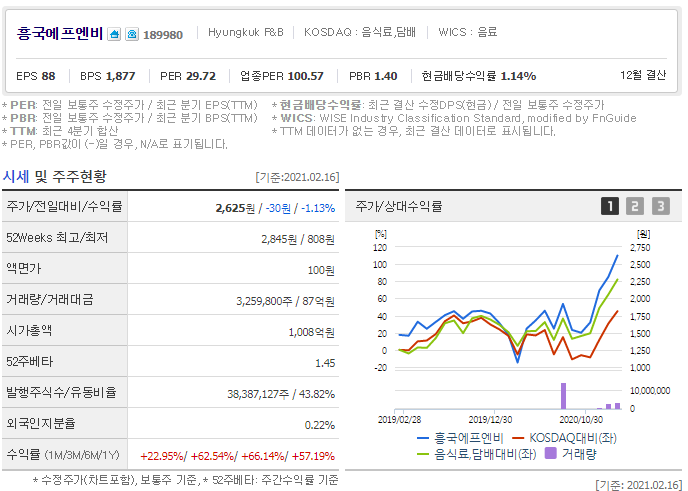Click the 주가/전일대비/수익률 row label
Viewport: 688px width, 491px height.
(64, 206)
